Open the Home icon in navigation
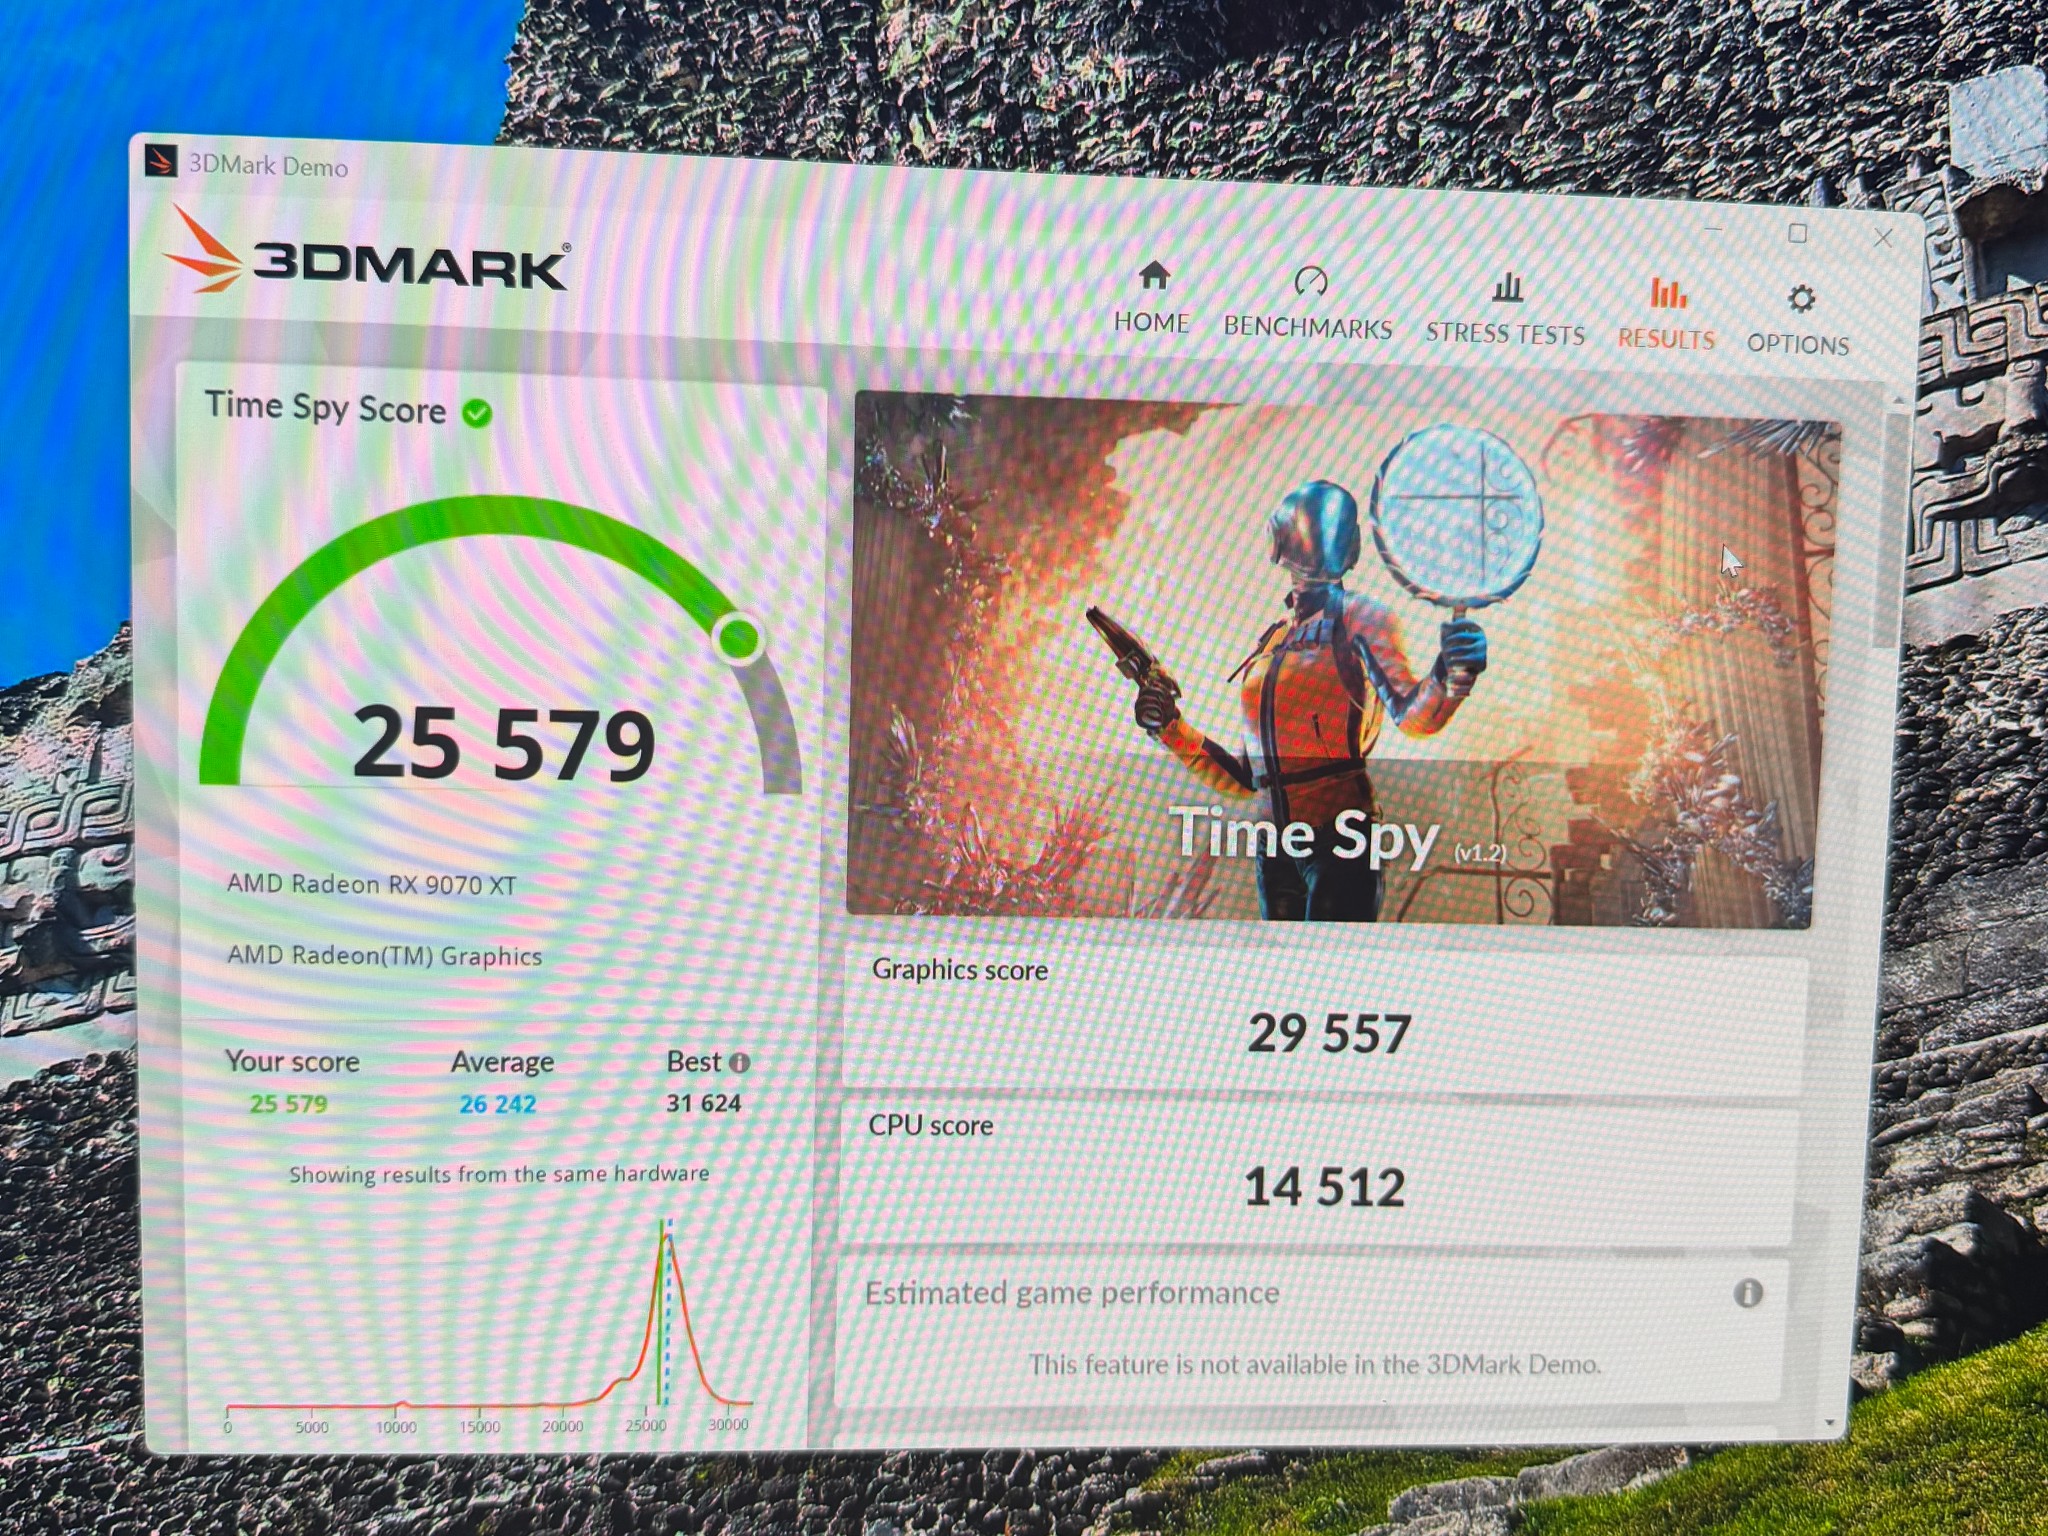The height and width of the screenshot is (1536, 2048). coord(1154,274)
